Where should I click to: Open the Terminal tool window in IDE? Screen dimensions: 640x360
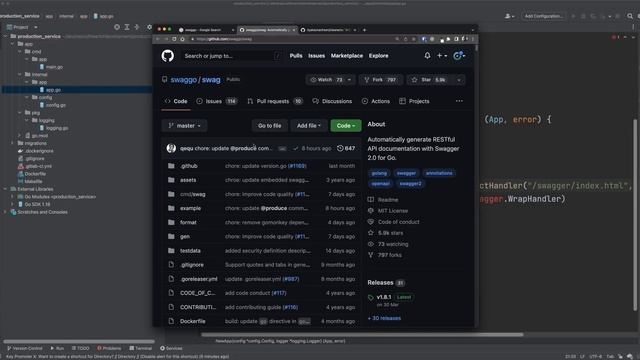pos(140,348)
